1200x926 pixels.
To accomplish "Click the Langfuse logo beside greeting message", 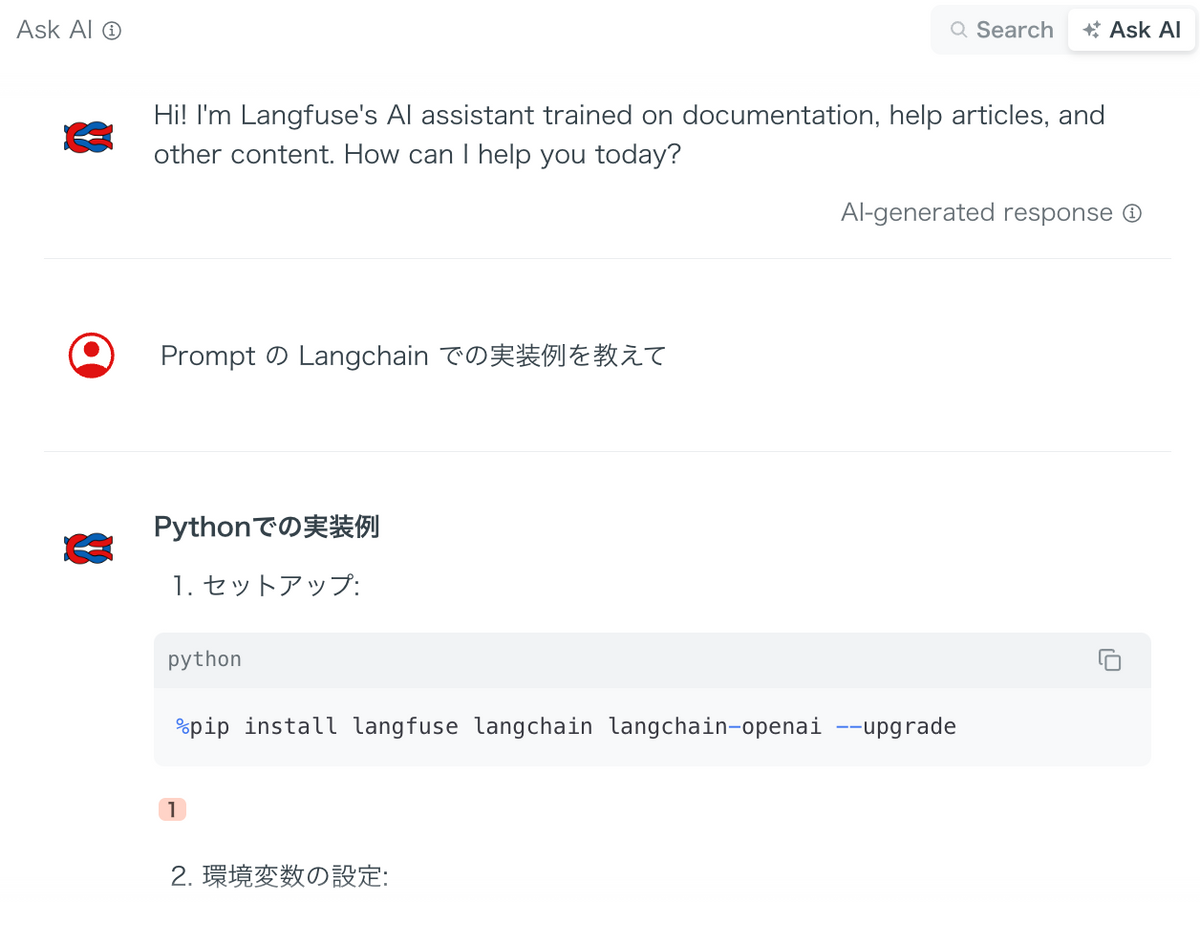I will point(88,137).
